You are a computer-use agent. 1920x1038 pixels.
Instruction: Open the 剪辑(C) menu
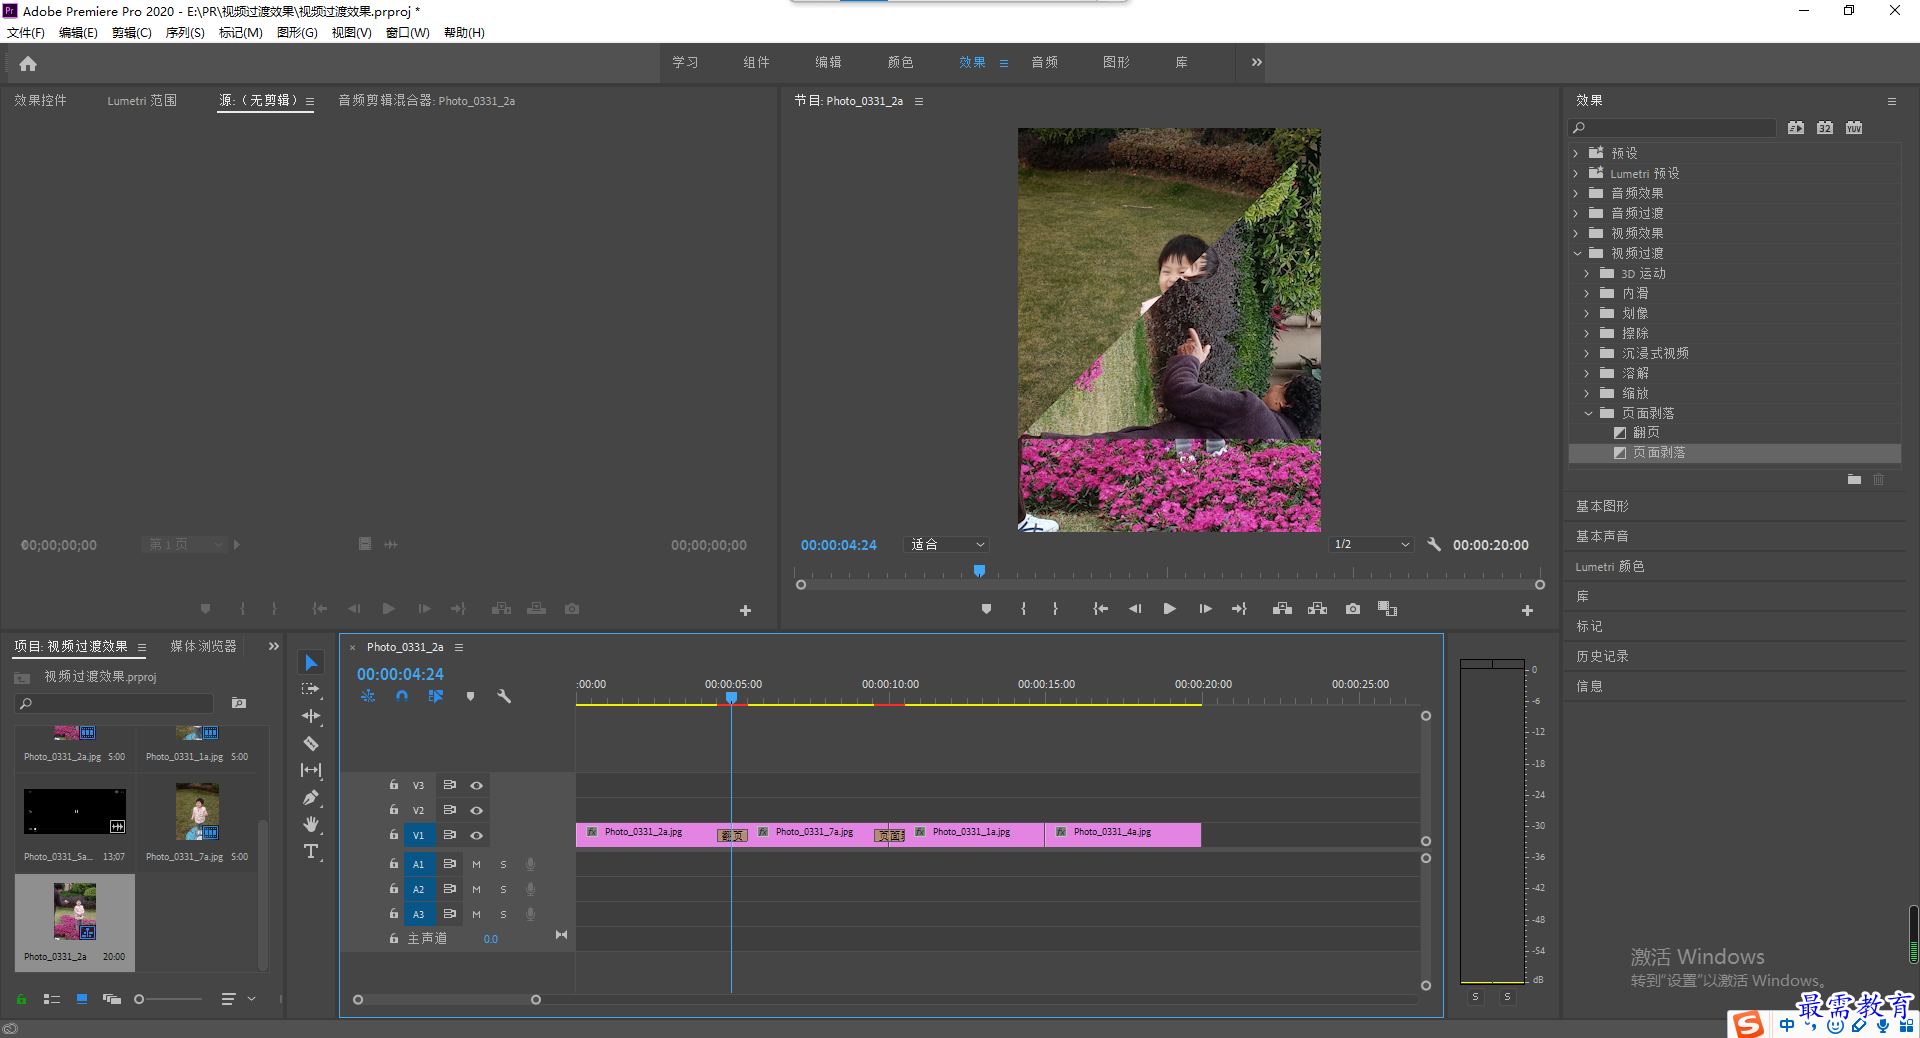(x=132, y=33)
